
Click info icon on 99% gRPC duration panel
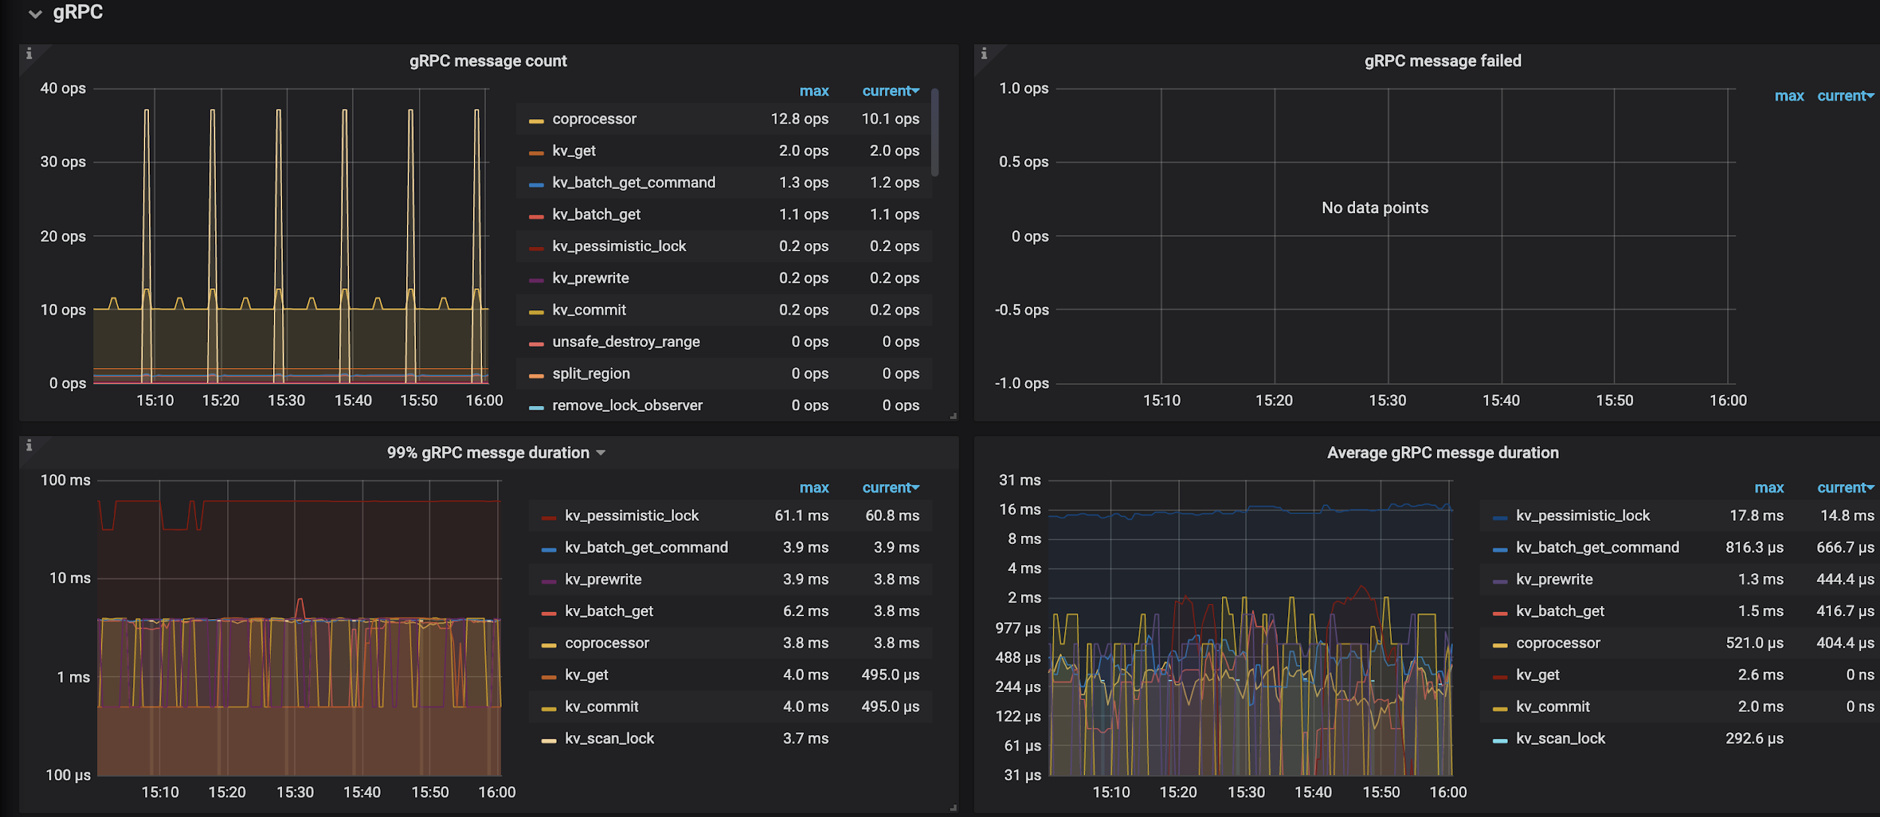29,446
